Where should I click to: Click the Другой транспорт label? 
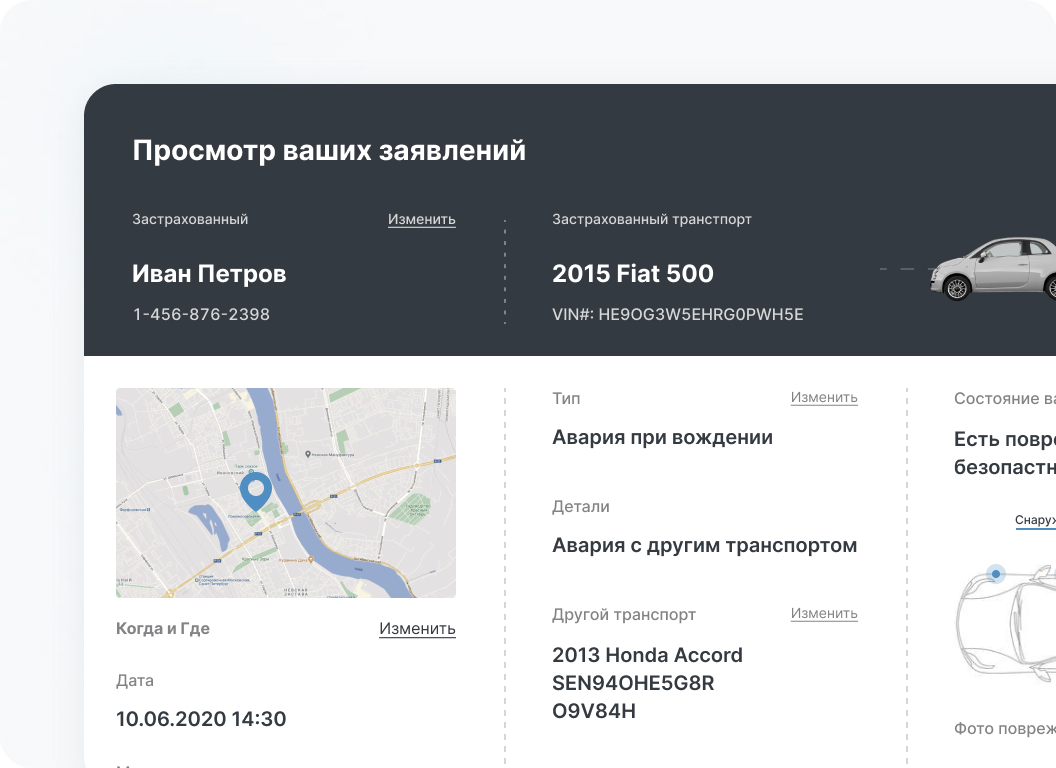coord(624,614)
